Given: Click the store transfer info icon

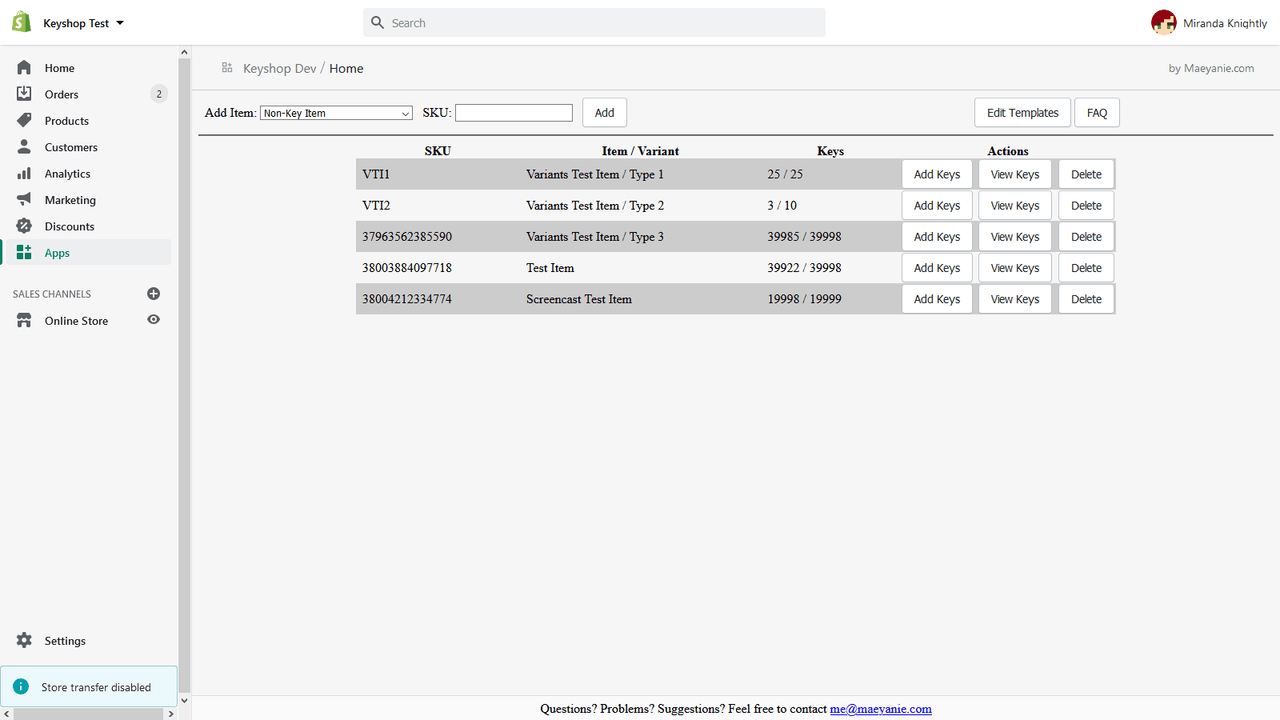Looking at the screenshot, I should (21, 687).
